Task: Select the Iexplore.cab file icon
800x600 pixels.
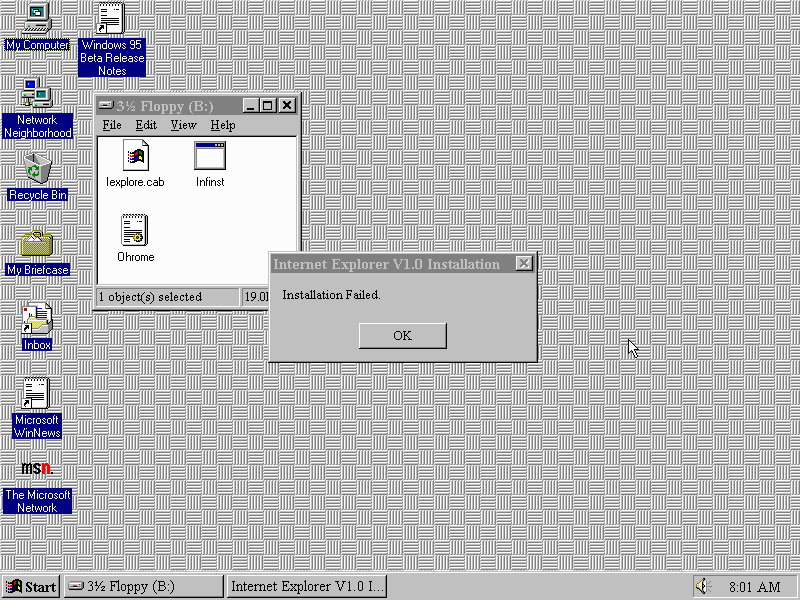Action: click(135, 156)
